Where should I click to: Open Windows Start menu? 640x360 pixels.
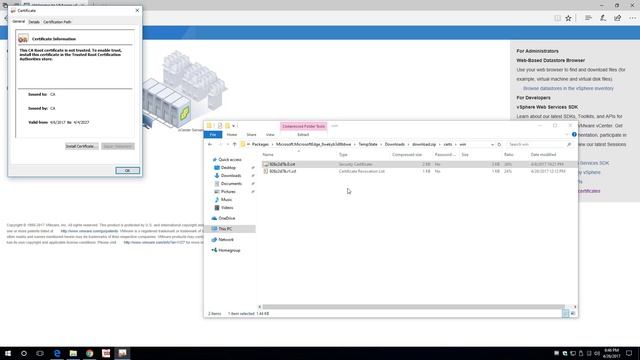(x=8, y=353)
